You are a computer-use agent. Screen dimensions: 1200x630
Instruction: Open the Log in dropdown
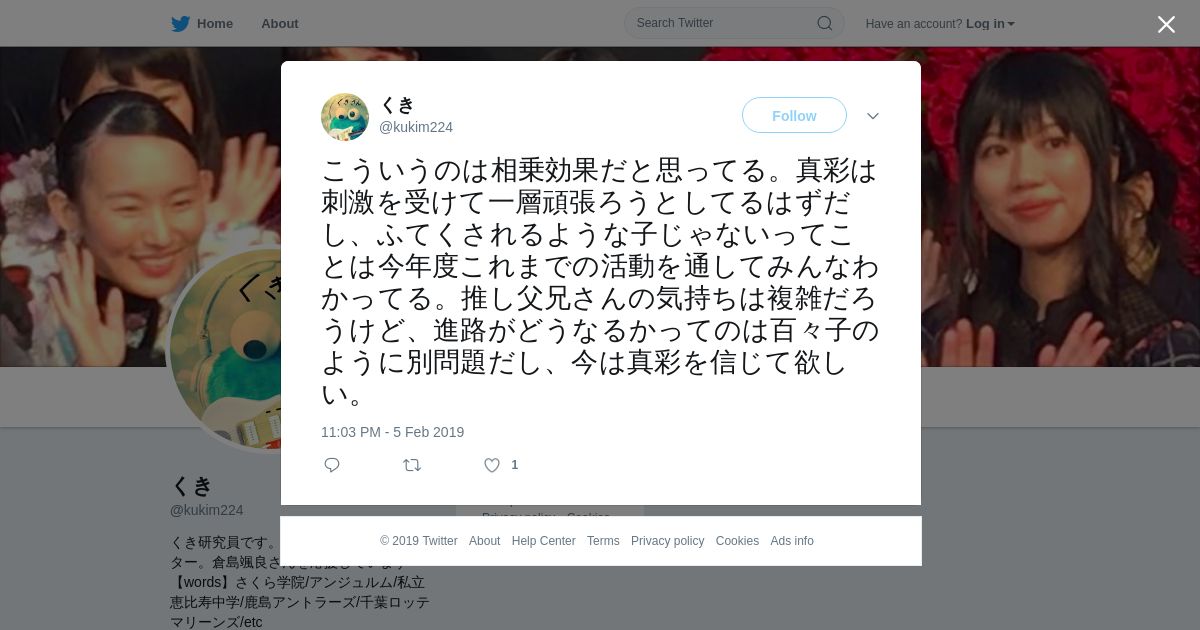click(990, 24)
